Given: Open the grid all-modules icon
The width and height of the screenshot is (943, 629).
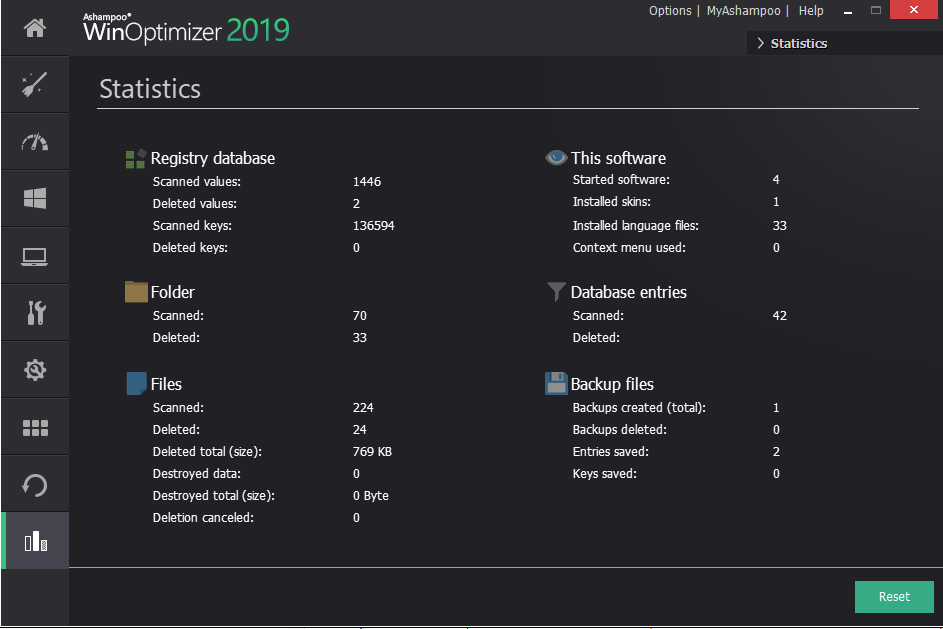Looking at the screenshot, I should coord(35,428).
